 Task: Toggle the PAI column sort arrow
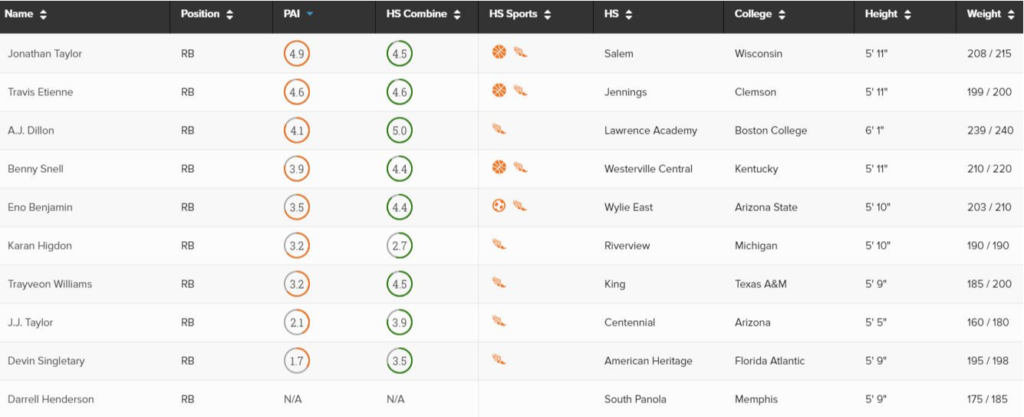coord(310,14)
